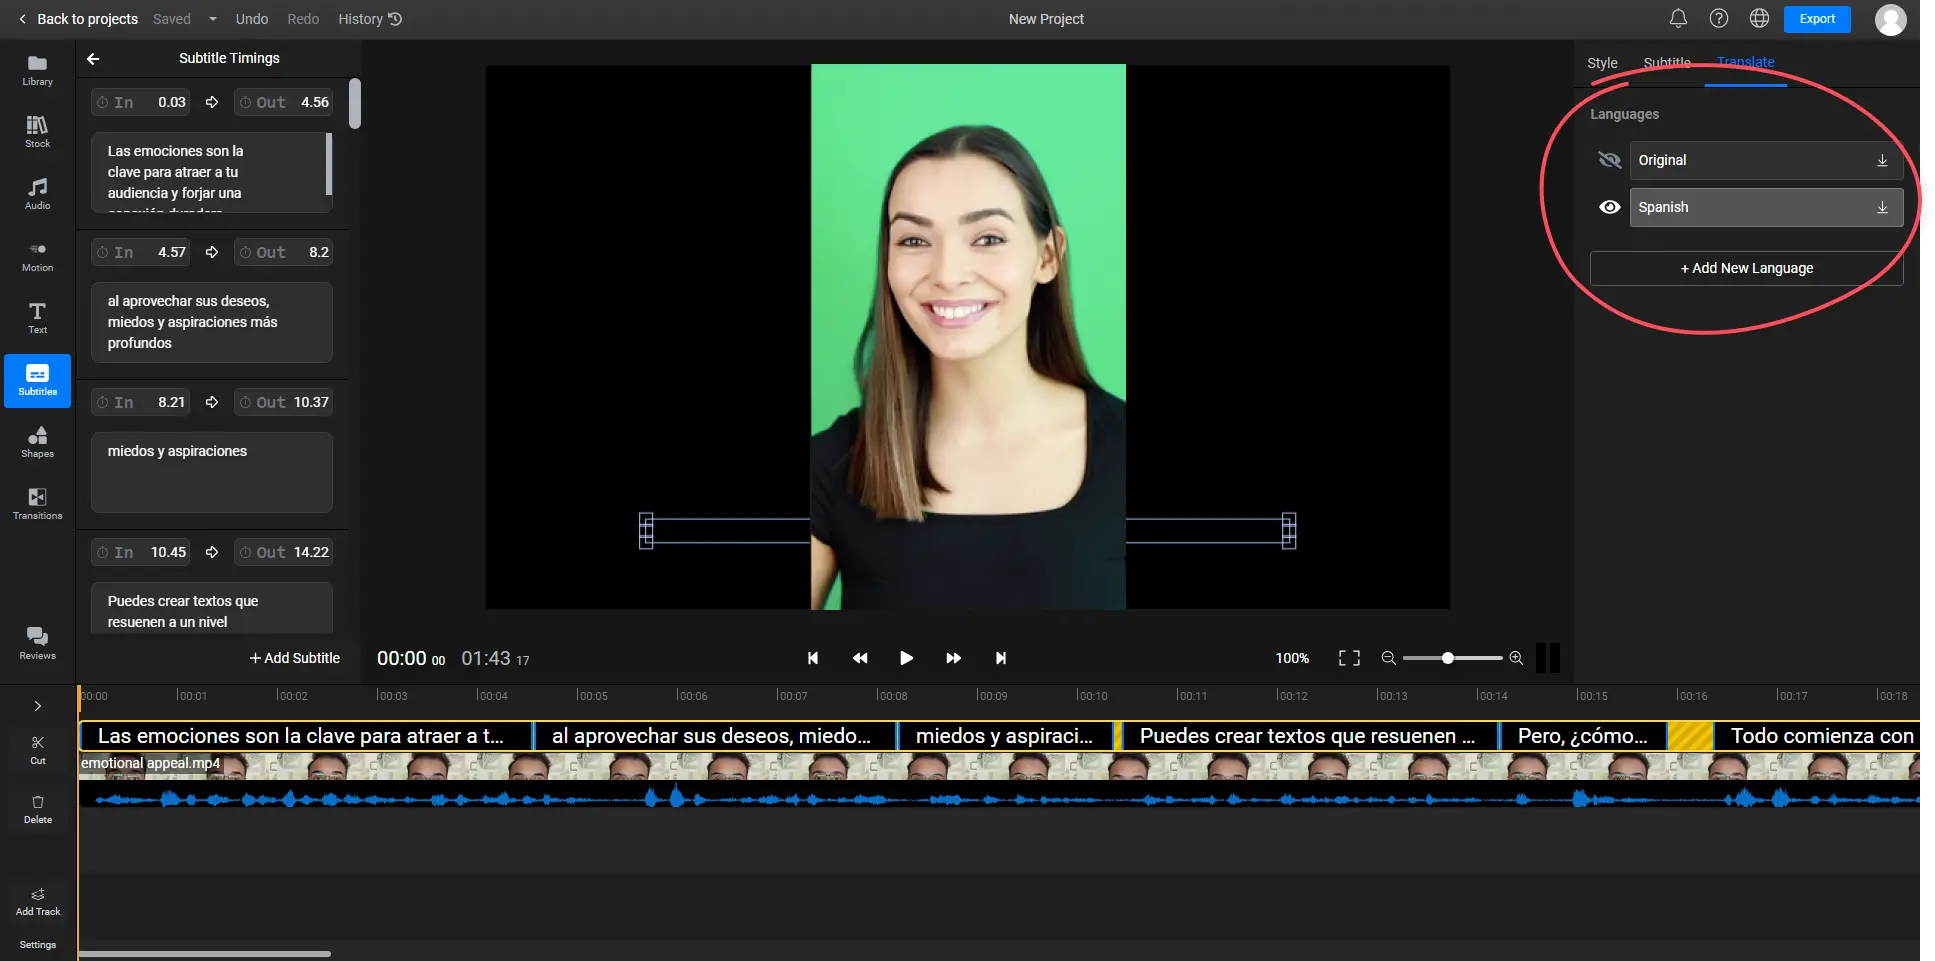Collapse the Subtitle Timings panel with back arrow
The width and height of the screenshot is (1935, 961).
pyautogui.click(x=93, y=58)
